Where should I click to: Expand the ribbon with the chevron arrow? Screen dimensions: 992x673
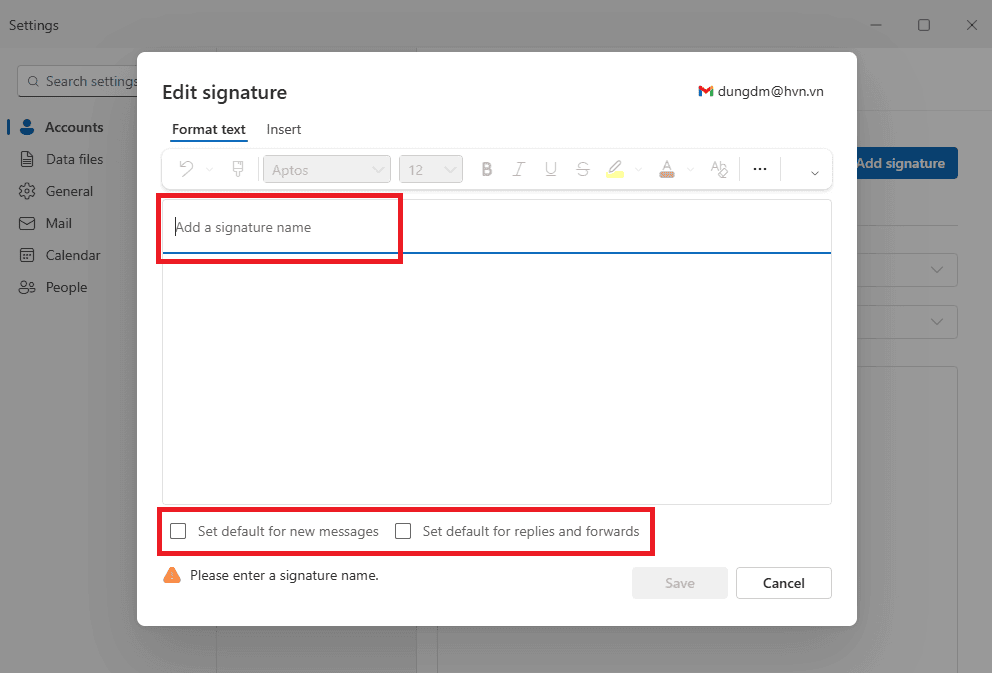pyautogui.click(x=815, y=173)
